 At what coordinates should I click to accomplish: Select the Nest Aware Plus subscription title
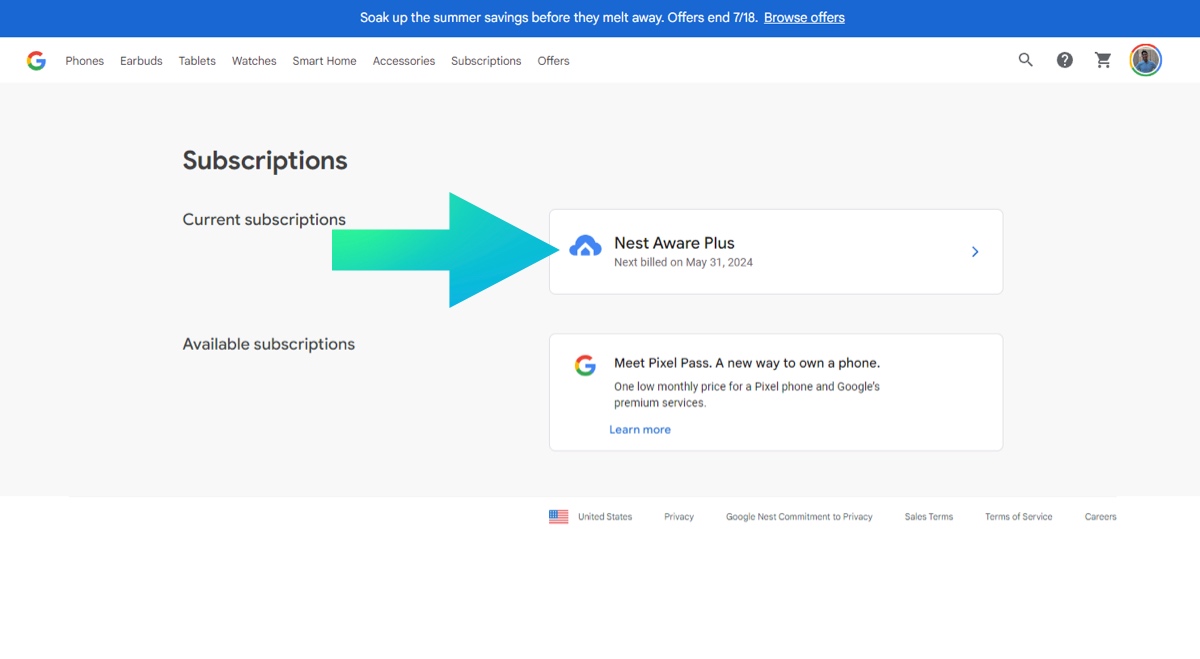pyautogui.click(x=674, y=243)
